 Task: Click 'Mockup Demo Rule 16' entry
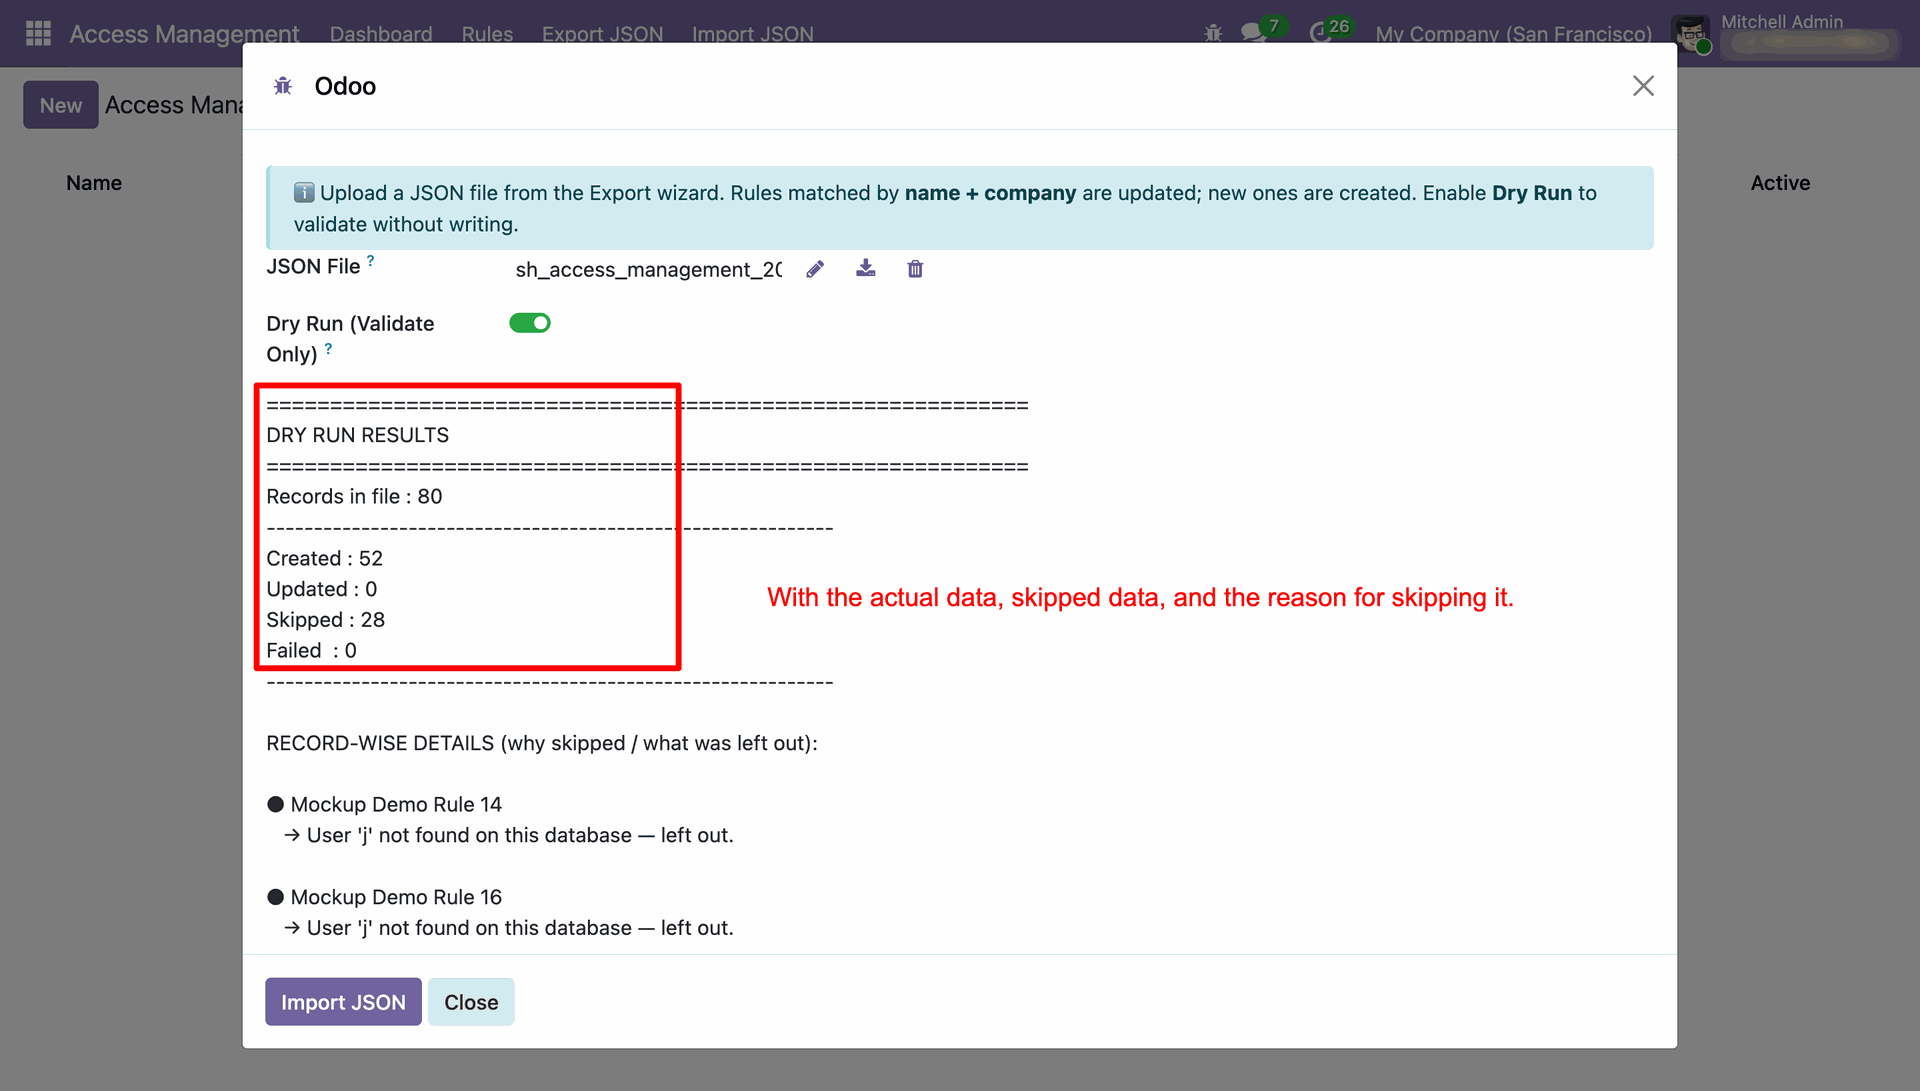point(396,898)
